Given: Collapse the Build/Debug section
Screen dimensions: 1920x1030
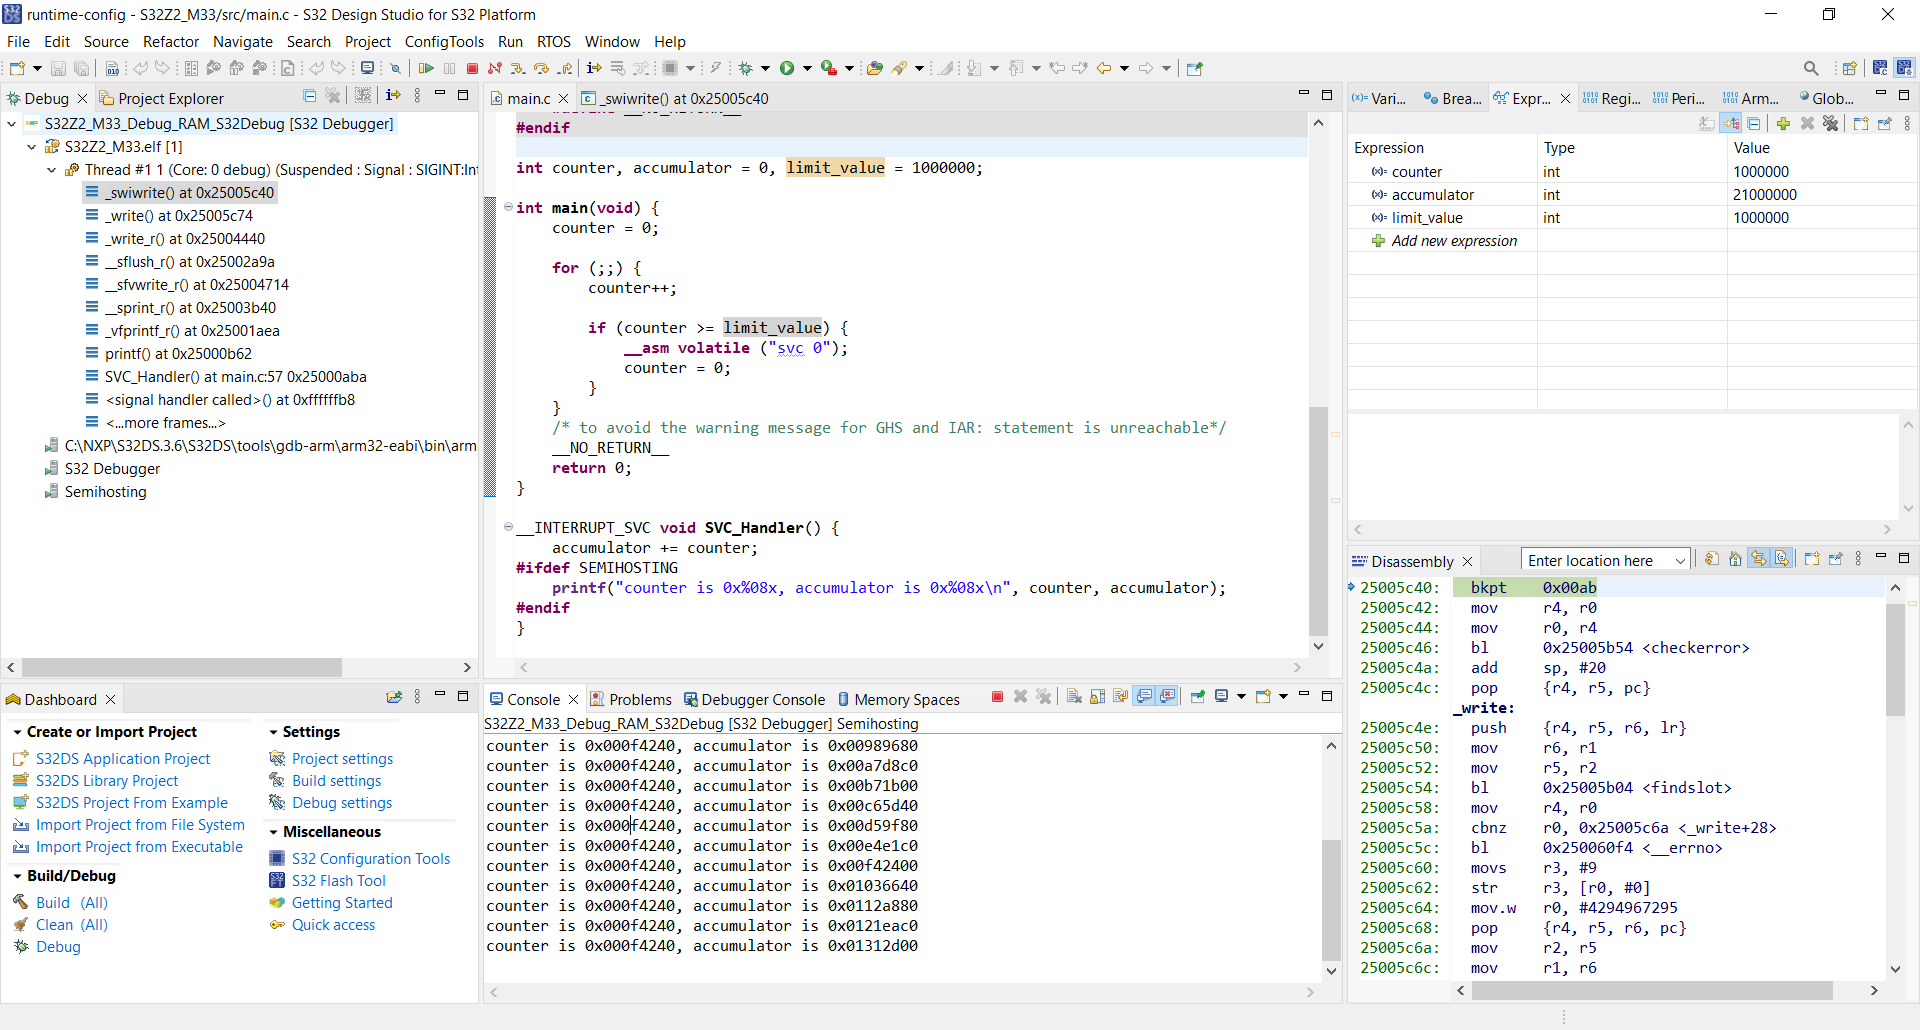Looking at the screenshot, I should point(17,876).
